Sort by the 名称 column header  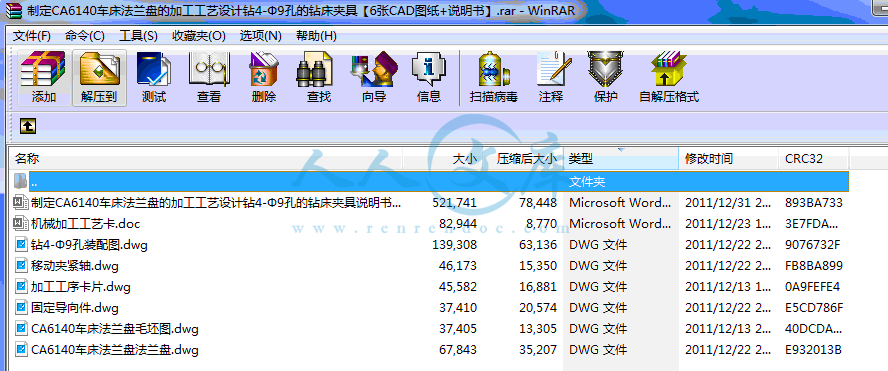pyautogui.click(x=207, y=159)
